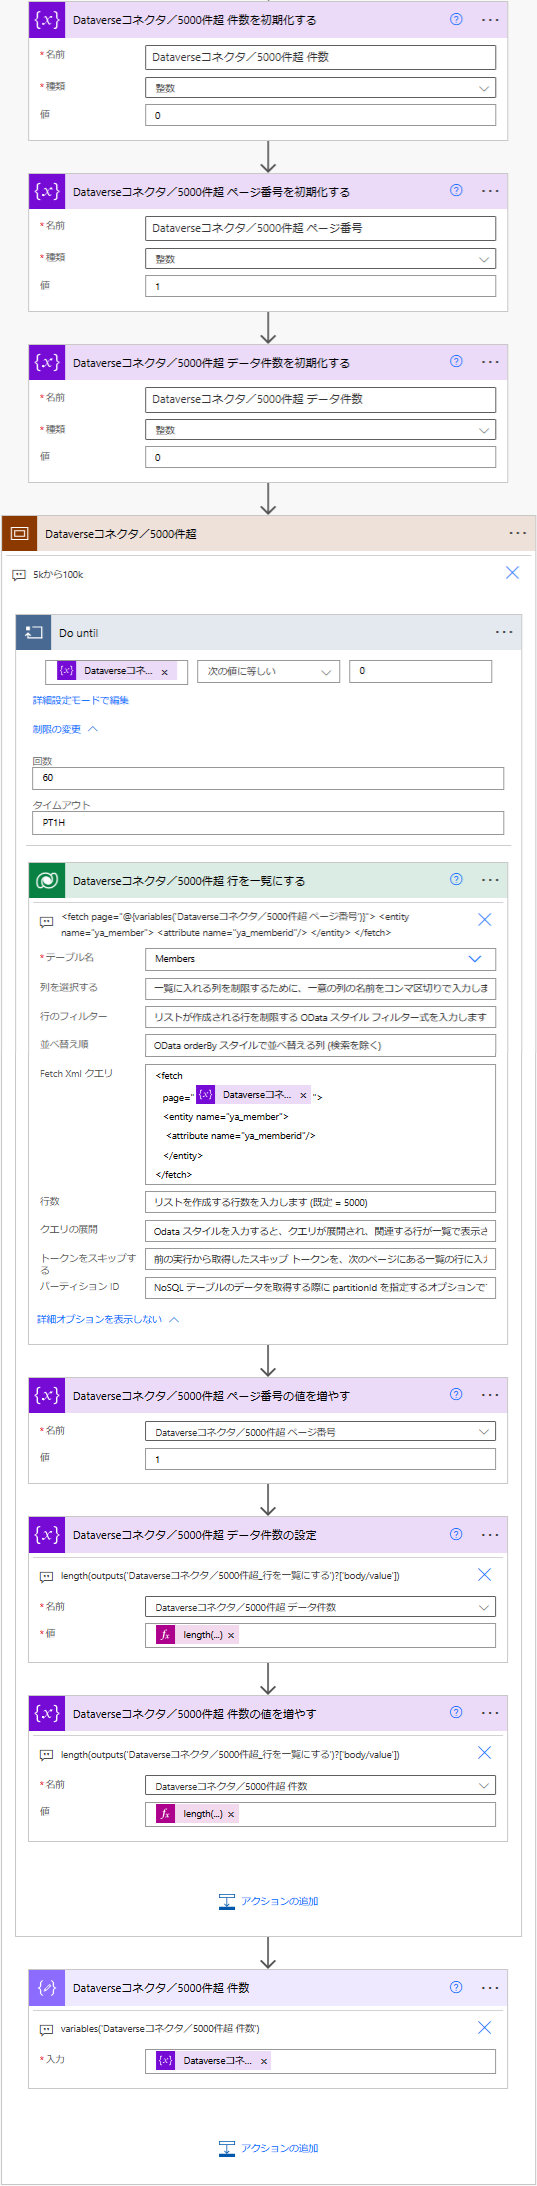The height and width of the screenshot is (2186, 537).
Task: Click クエリの展開 input field
Action: pyautogui.click(x=320, y=1231)
